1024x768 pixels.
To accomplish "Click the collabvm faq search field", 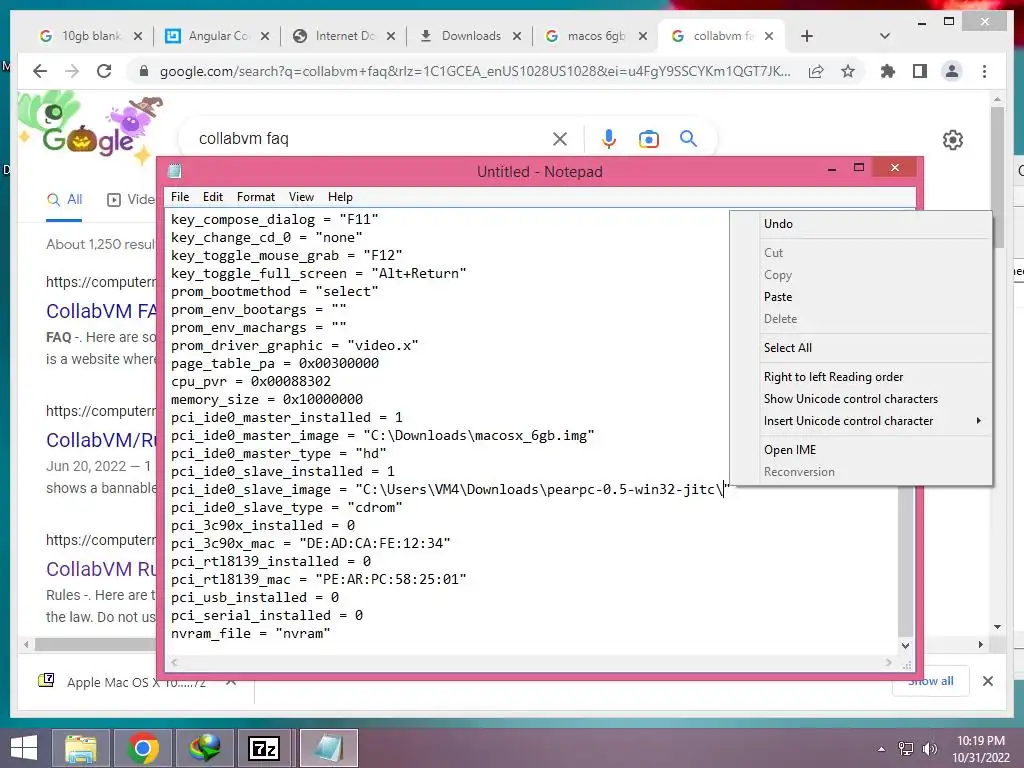I will coord(369,138).
